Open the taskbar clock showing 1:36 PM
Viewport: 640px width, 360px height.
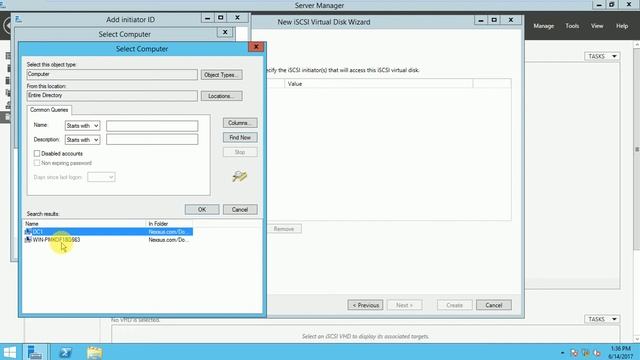pos(620,352)
